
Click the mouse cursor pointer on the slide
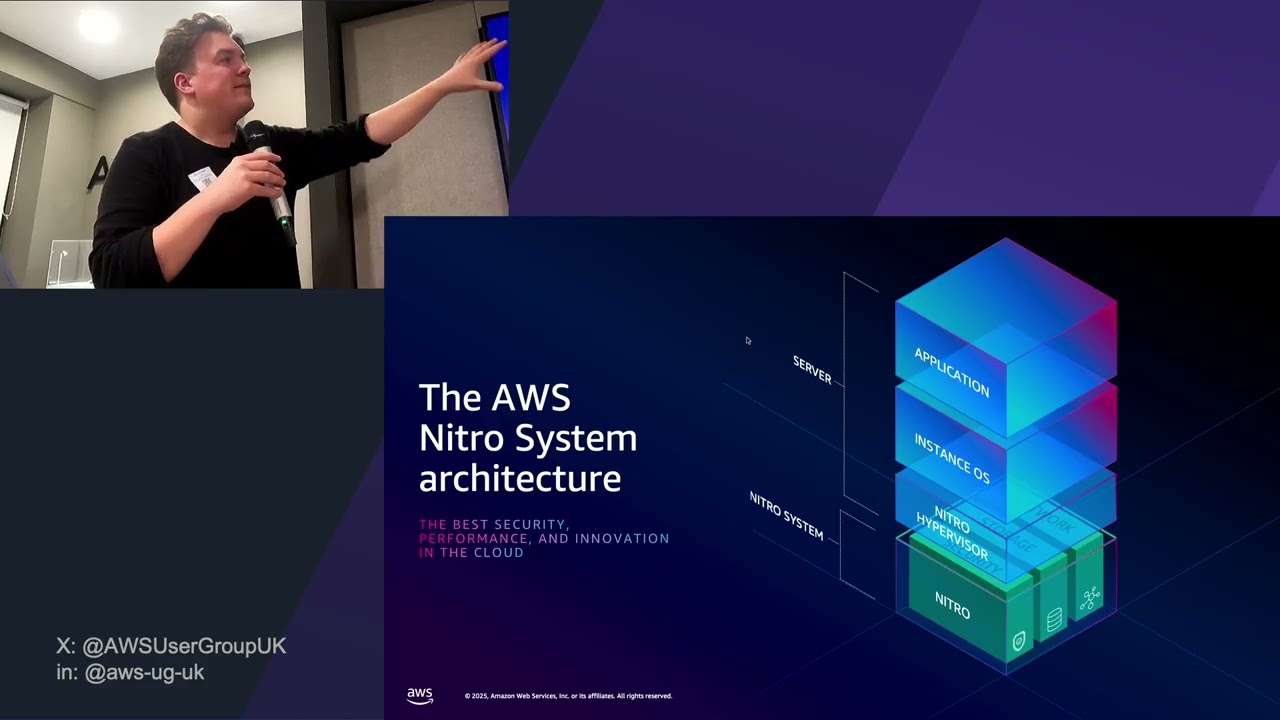(748, 341)
